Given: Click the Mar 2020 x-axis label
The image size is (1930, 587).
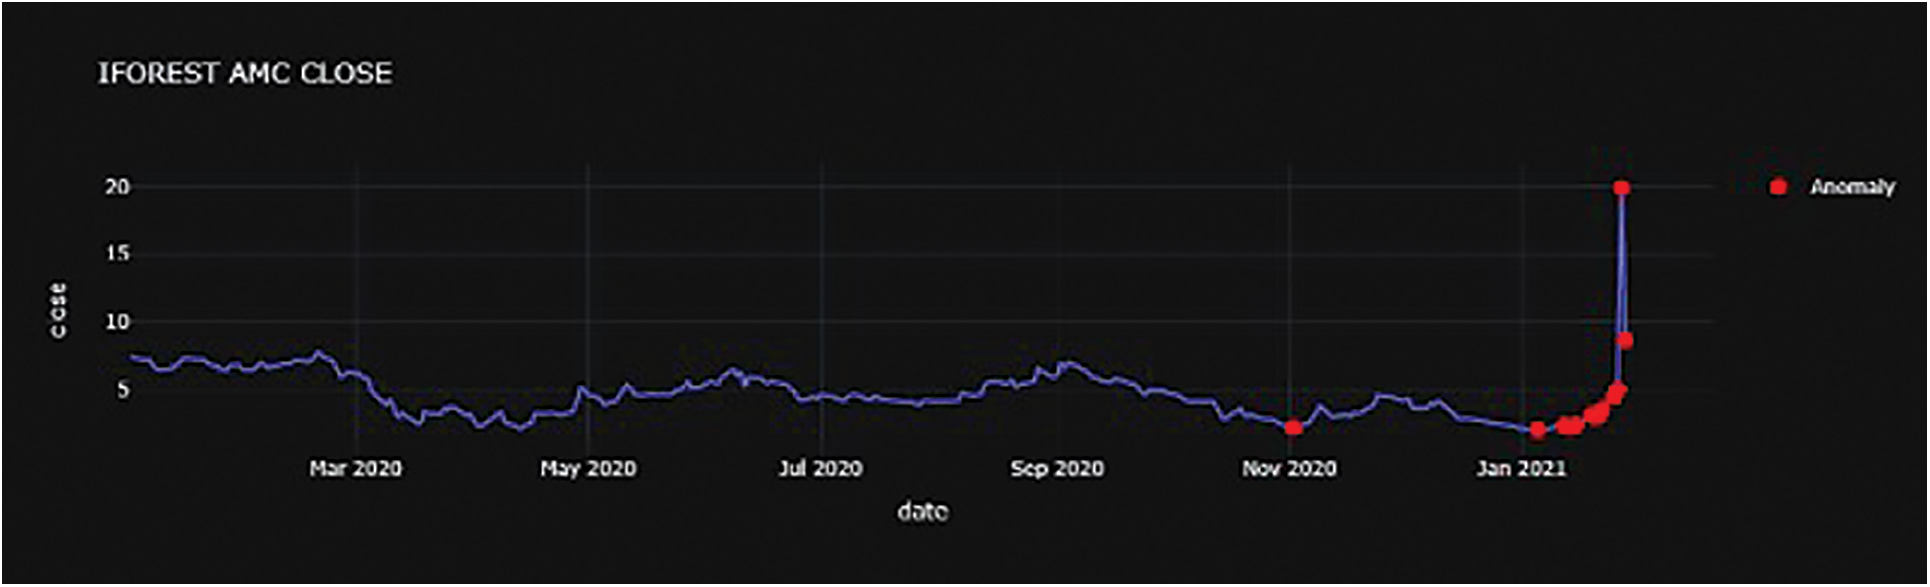Looking at the screenshot, I should [x=355, y=468].
